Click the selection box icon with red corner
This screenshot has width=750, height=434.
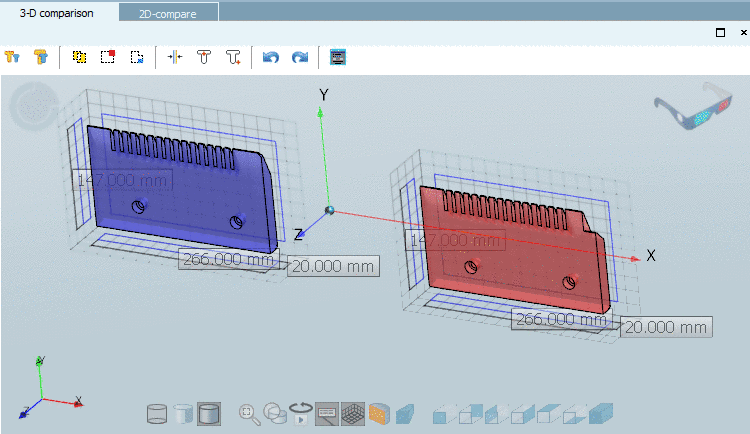pyautogui.click(x=108, y=58)
